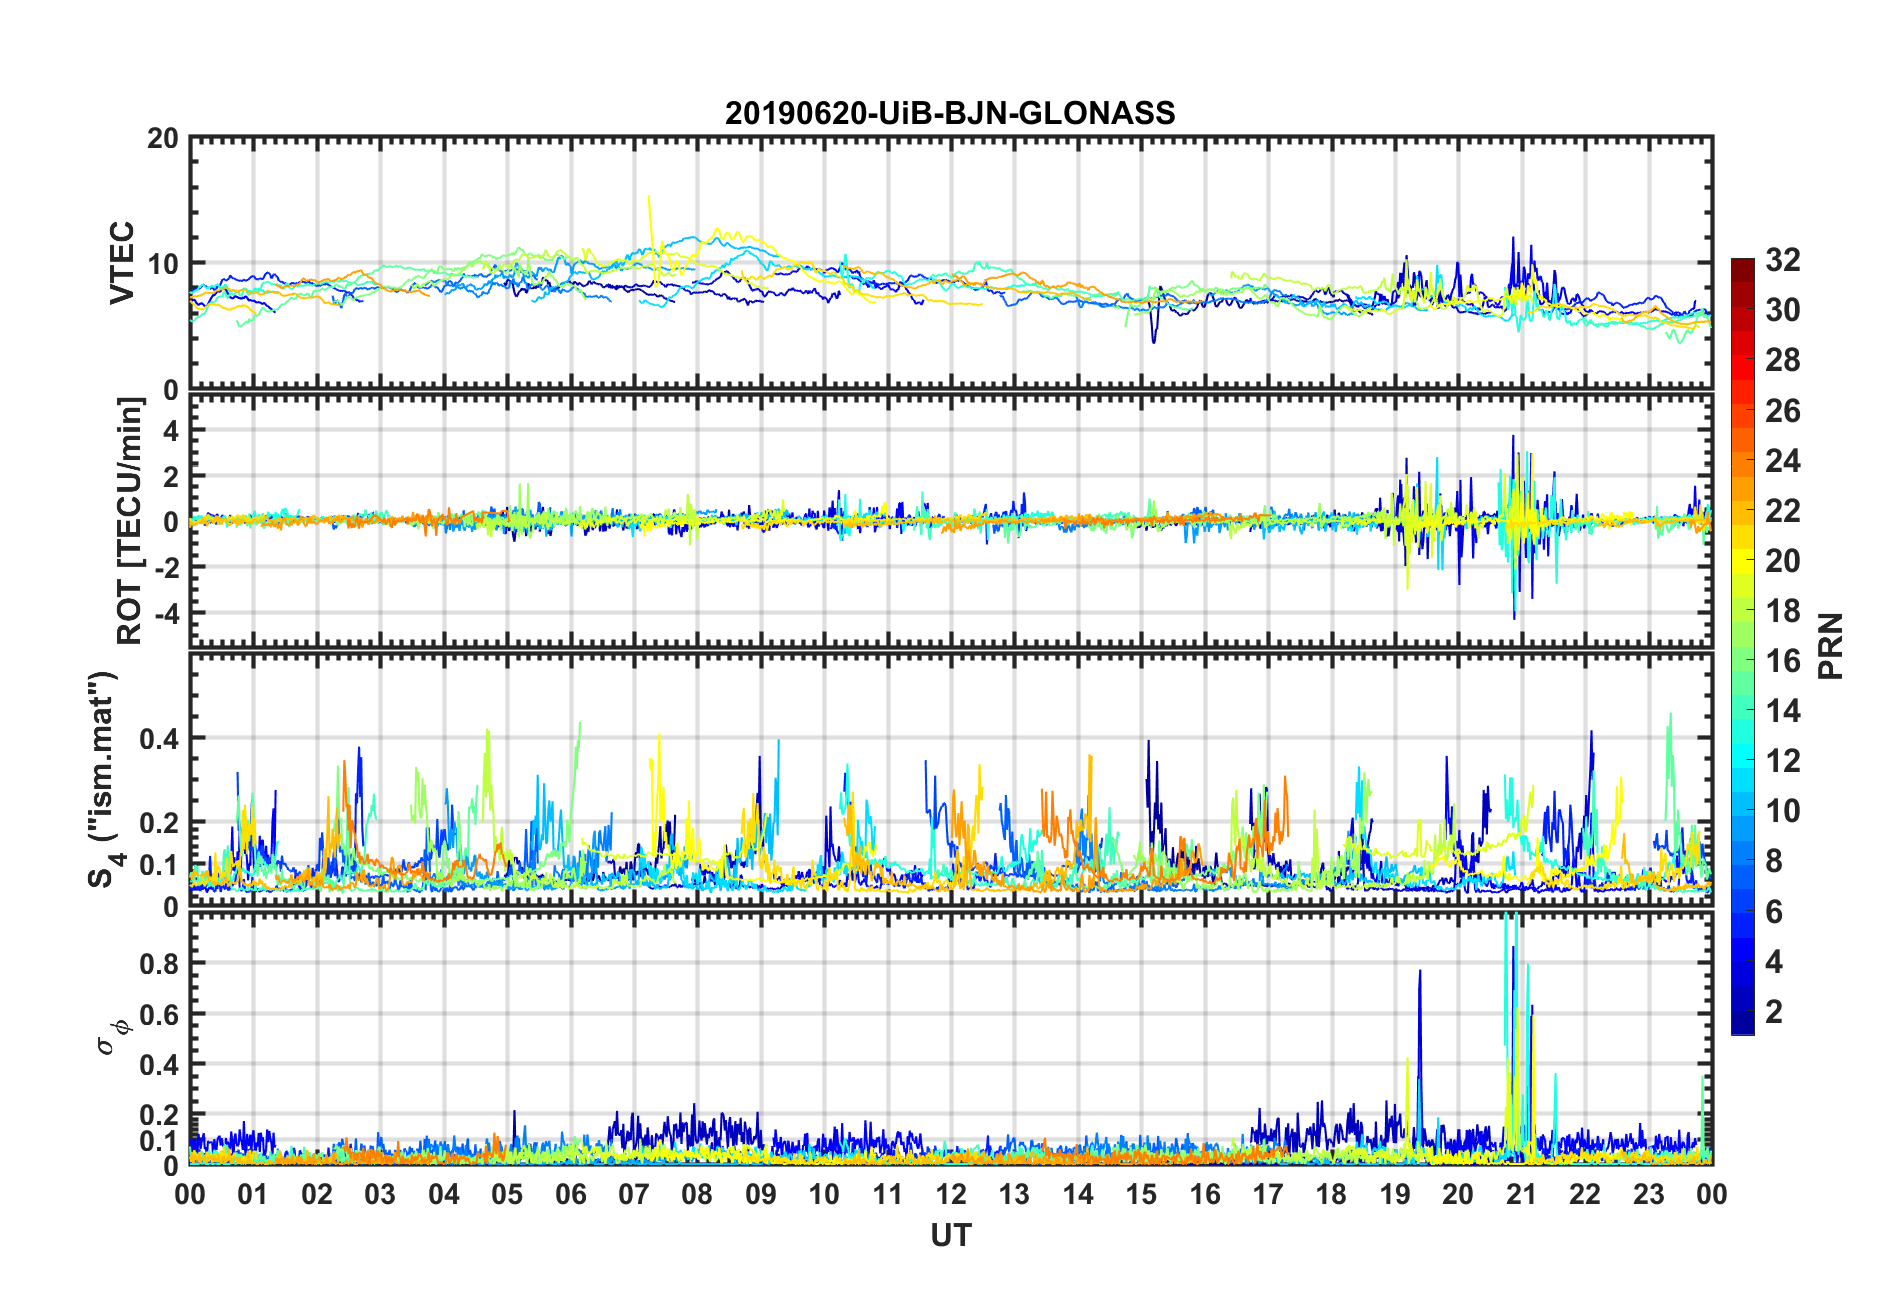Click the ROT [TECU/min] axis label

(130, 520)
